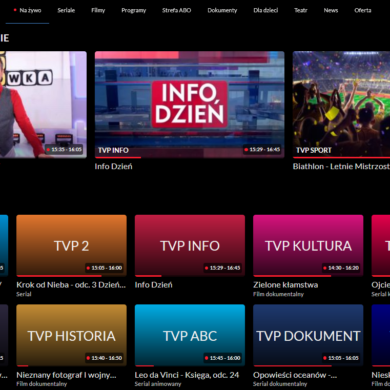This screenshot has width=390, height=390.
Task: Open the News section
Action: (331, 10)
